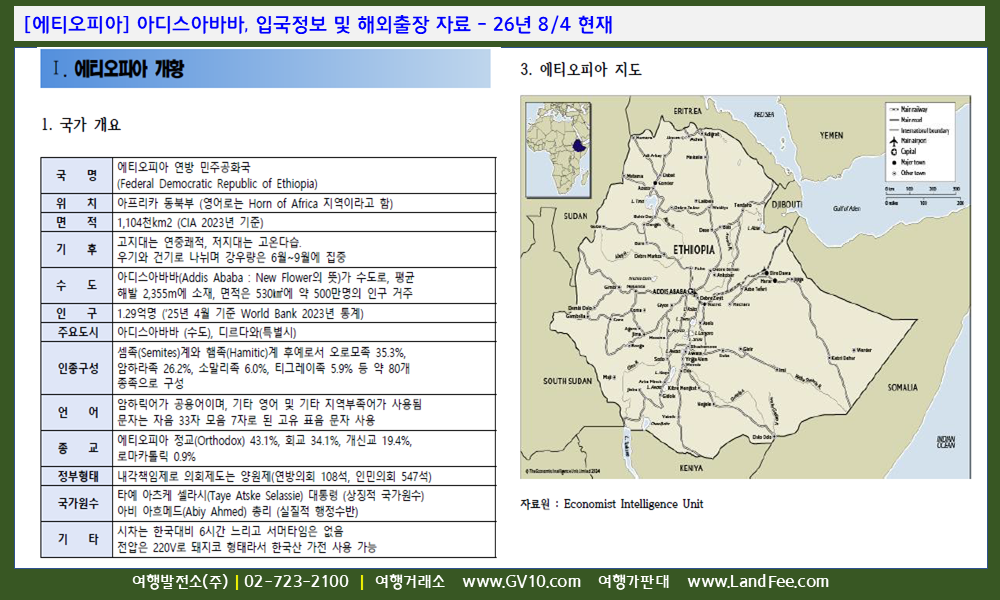Screen dimensions: 1000x600
Task: Click the cell 1,104천km2 (CIA 2023년 기준)
Action: pos(304,222)
